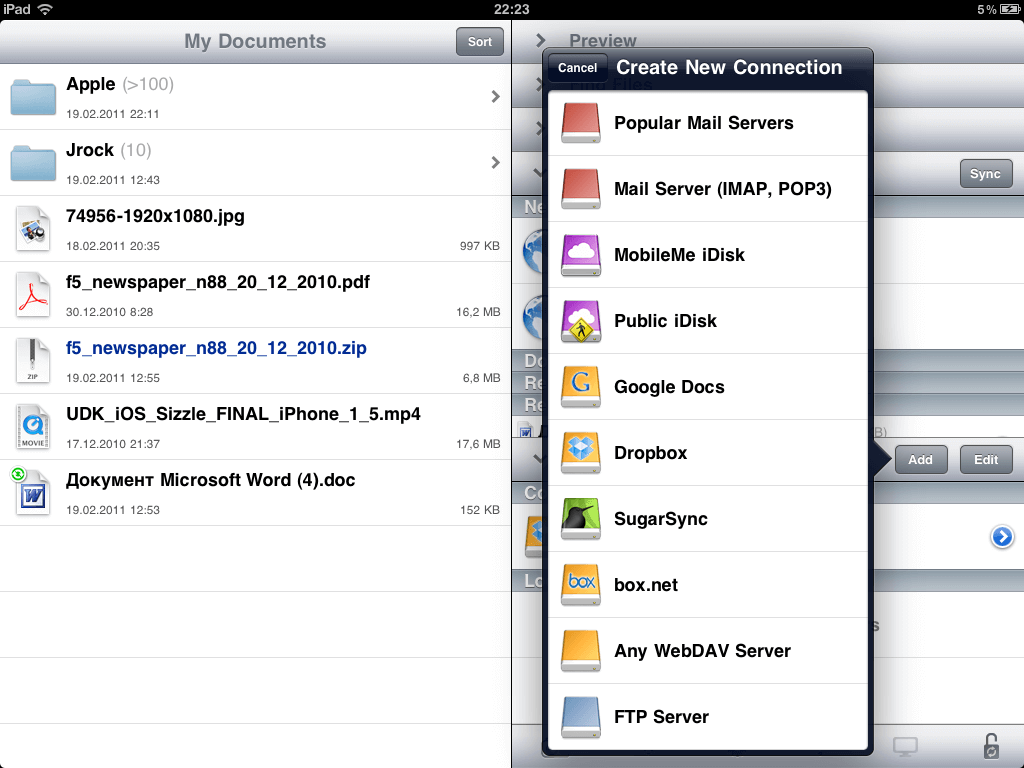Click the Popular Mail Servers drive icon

tap(581, 123)
